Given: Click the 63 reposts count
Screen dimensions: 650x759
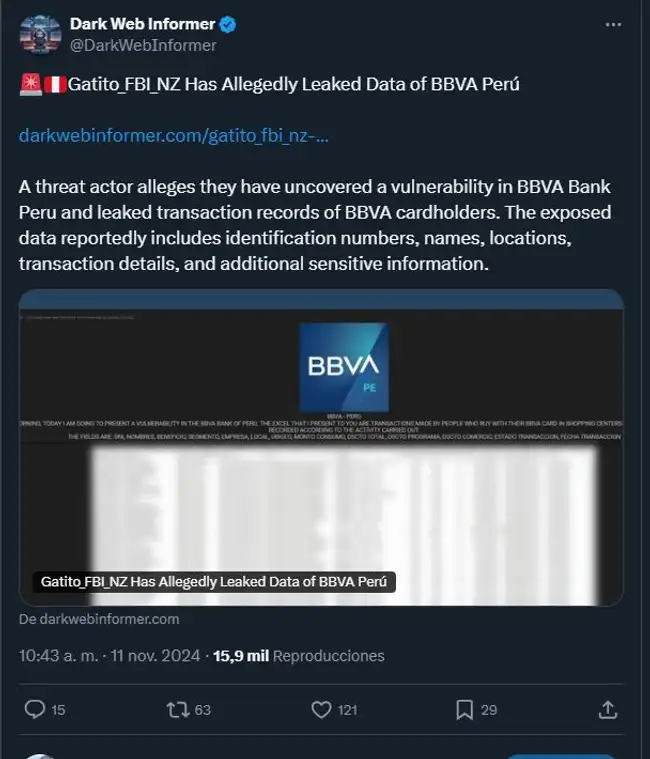Looking at the screenshot, I should point(202,710).
